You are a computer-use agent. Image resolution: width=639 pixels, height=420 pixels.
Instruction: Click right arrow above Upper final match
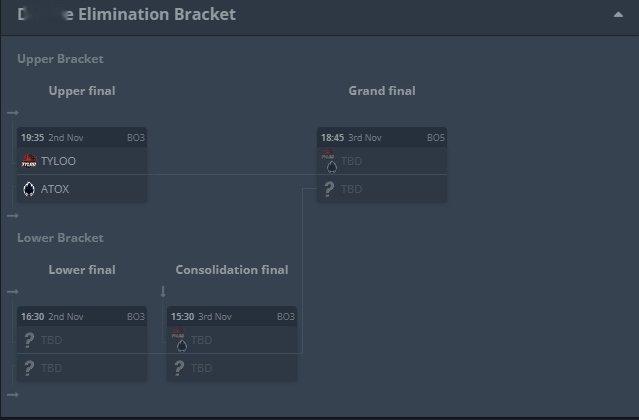click(13, 113)
